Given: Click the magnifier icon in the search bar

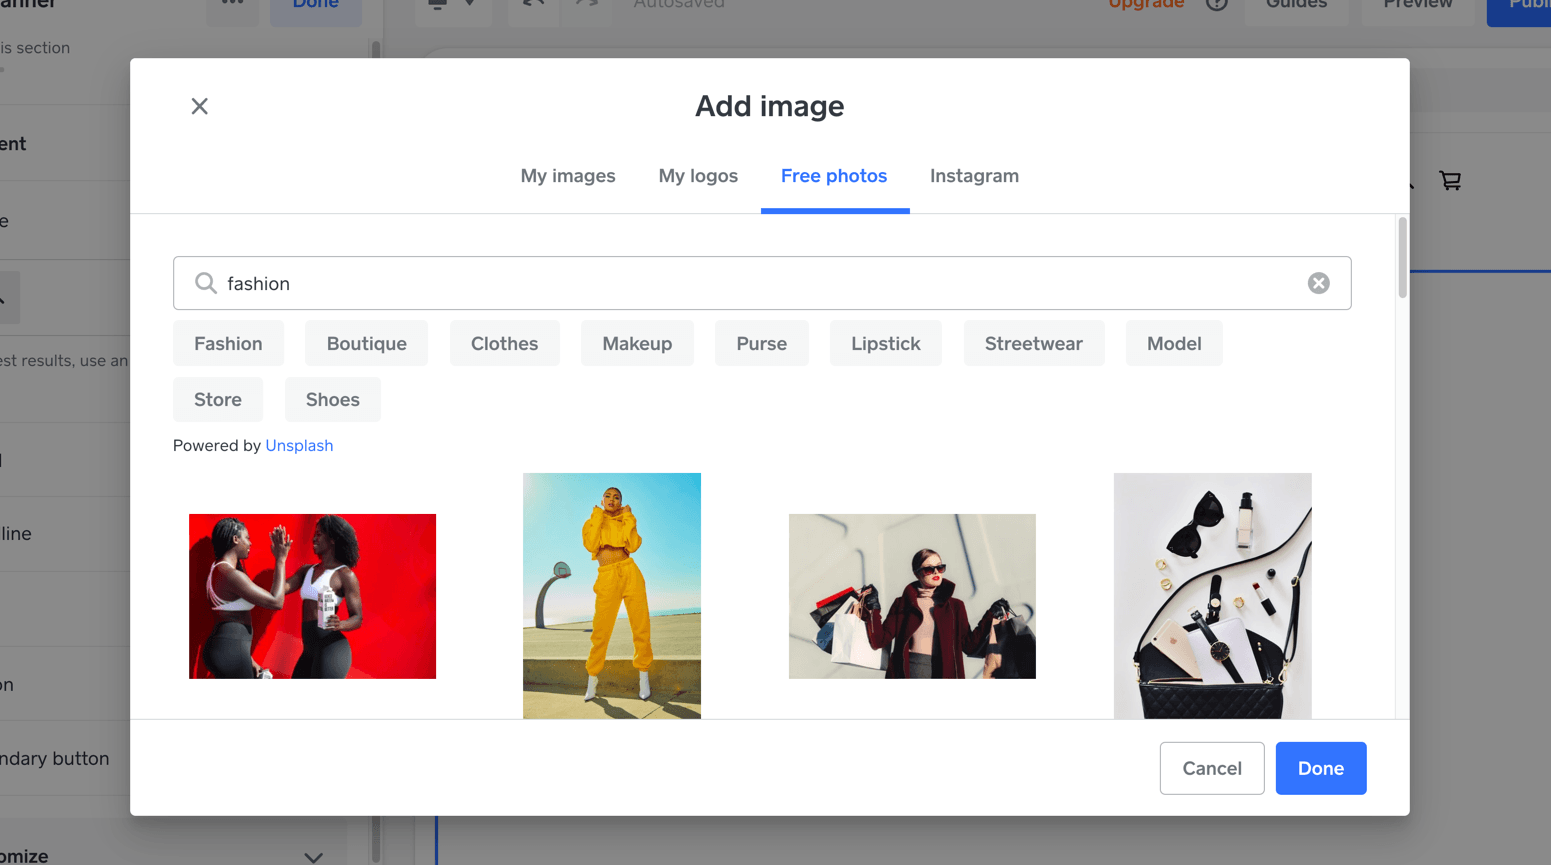Looking at the screenshot, I should (205, 283).
